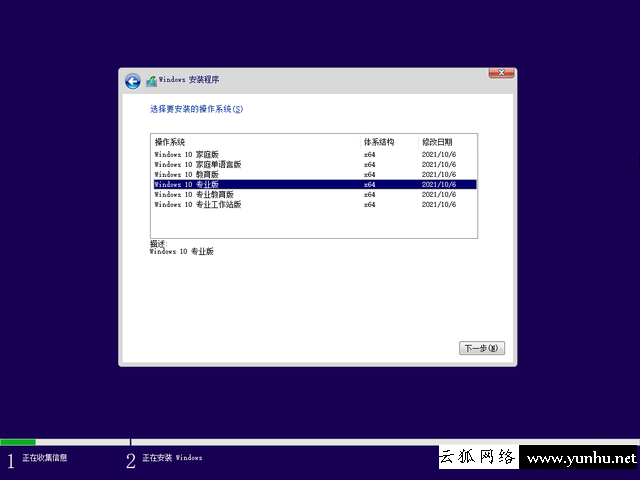Screen dimensions: 640x480
Task: Click the blue back arrow icon
Action: point(133,82)
